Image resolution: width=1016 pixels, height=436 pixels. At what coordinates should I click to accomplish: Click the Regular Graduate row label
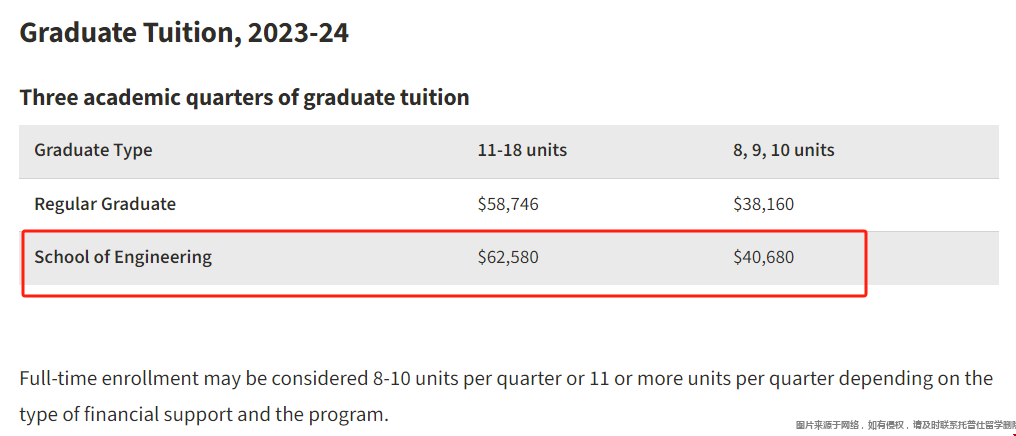tap(105, 204)
